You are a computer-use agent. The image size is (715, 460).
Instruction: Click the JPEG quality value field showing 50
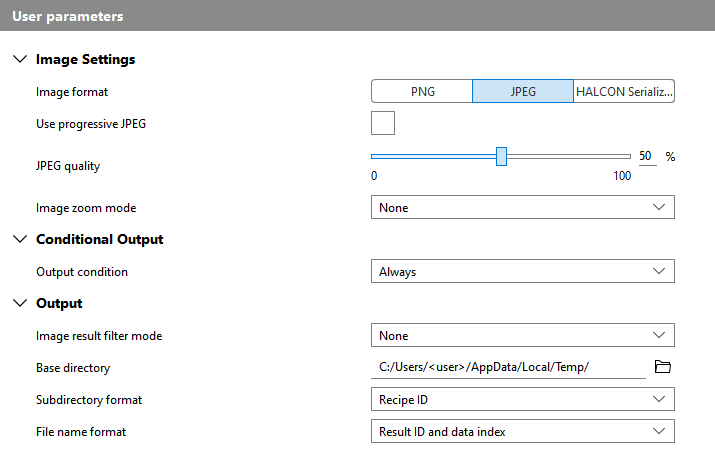(646, 156)
